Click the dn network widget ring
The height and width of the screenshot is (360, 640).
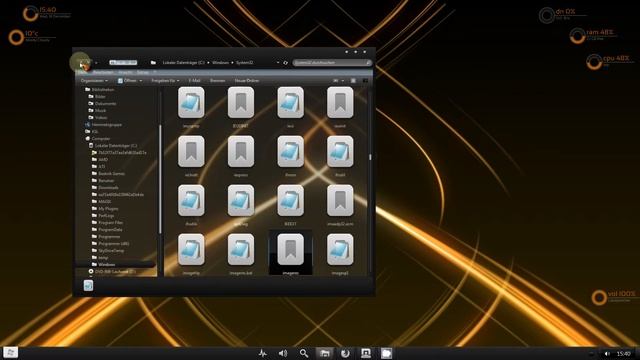click(547, 16)
